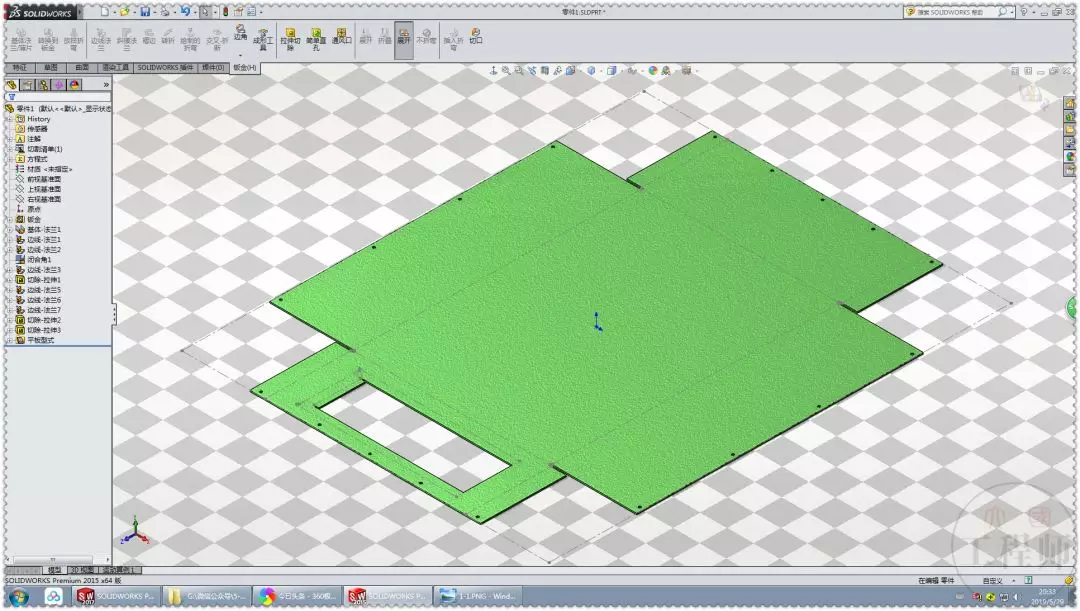Screen dimensions: 1080x611
Task: Click the Windows Start orb
Action: click(18, 597)
